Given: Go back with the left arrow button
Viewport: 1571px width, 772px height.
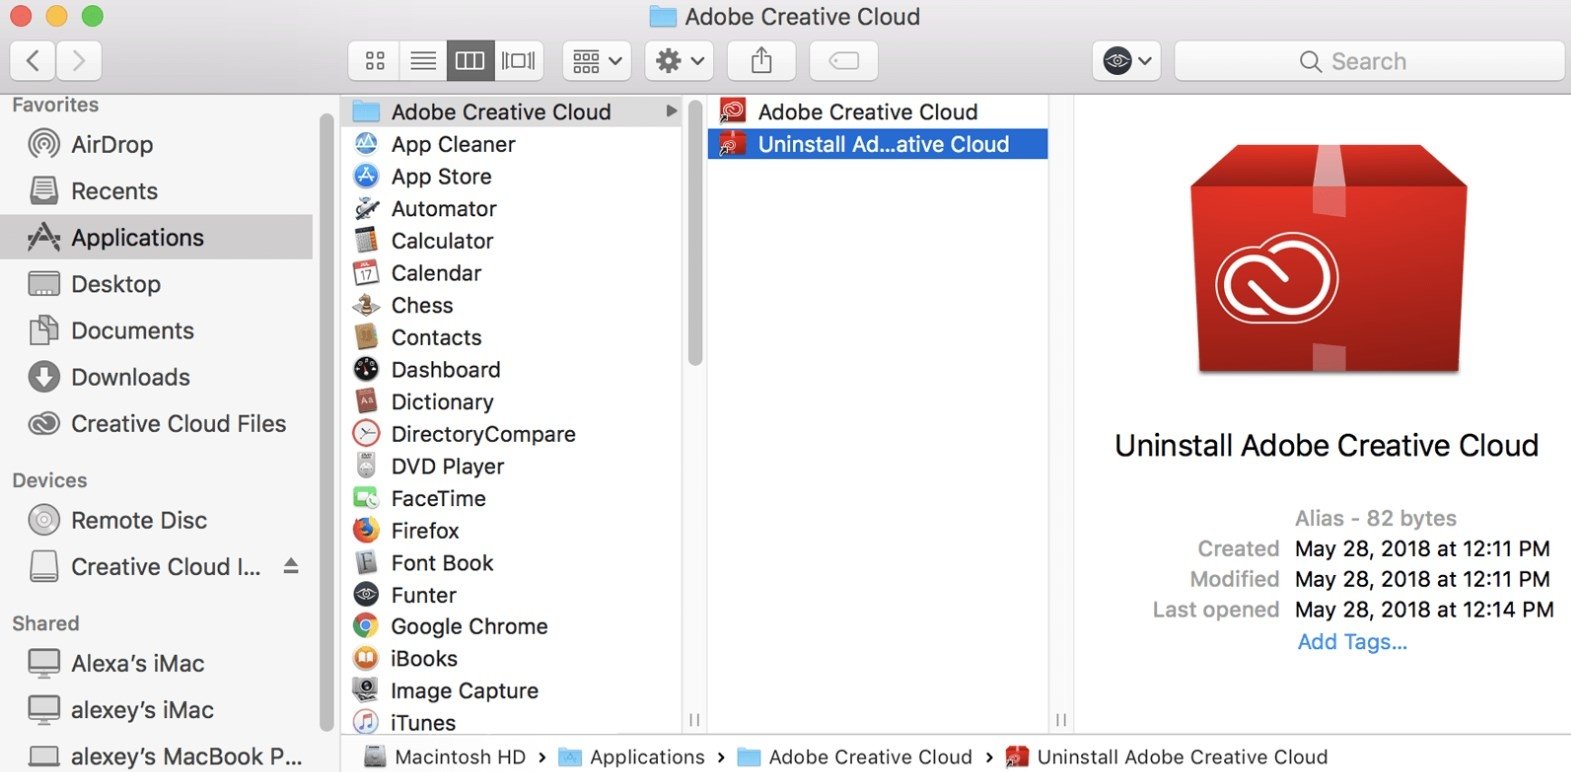Looking at the screenshot, I should coord(33,61).
